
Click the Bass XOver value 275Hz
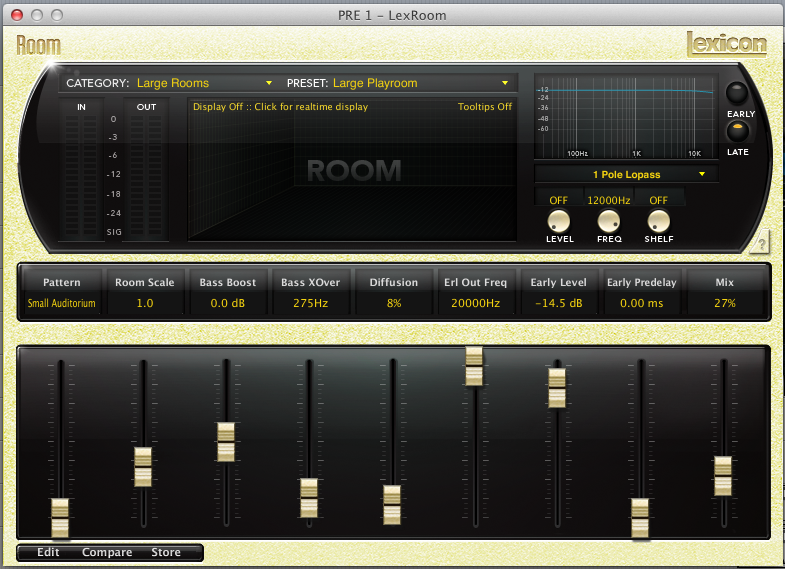310,303
